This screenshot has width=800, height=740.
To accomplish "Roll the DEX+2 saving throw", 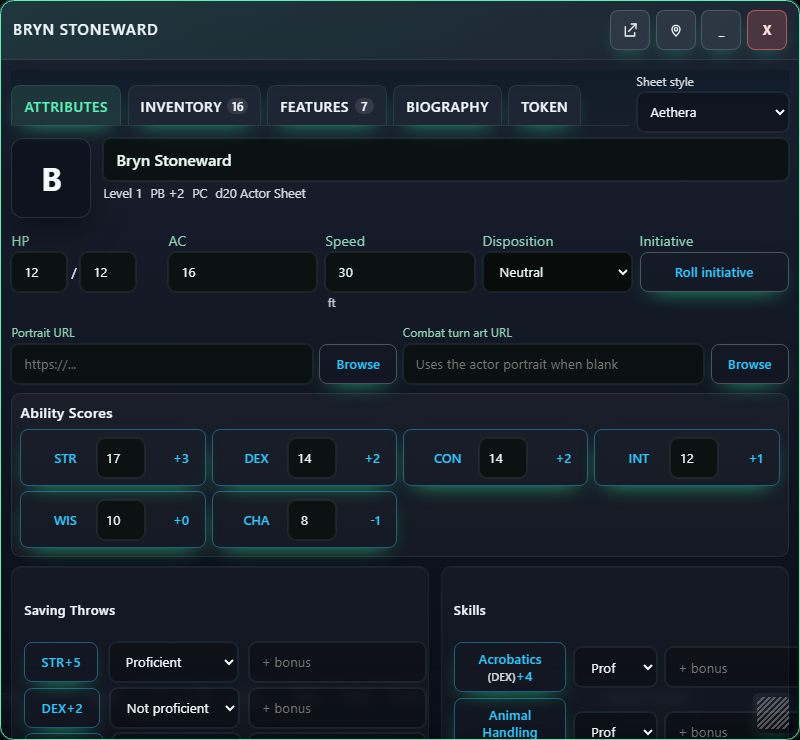I will pyautogui.click(x=62, y=708).
